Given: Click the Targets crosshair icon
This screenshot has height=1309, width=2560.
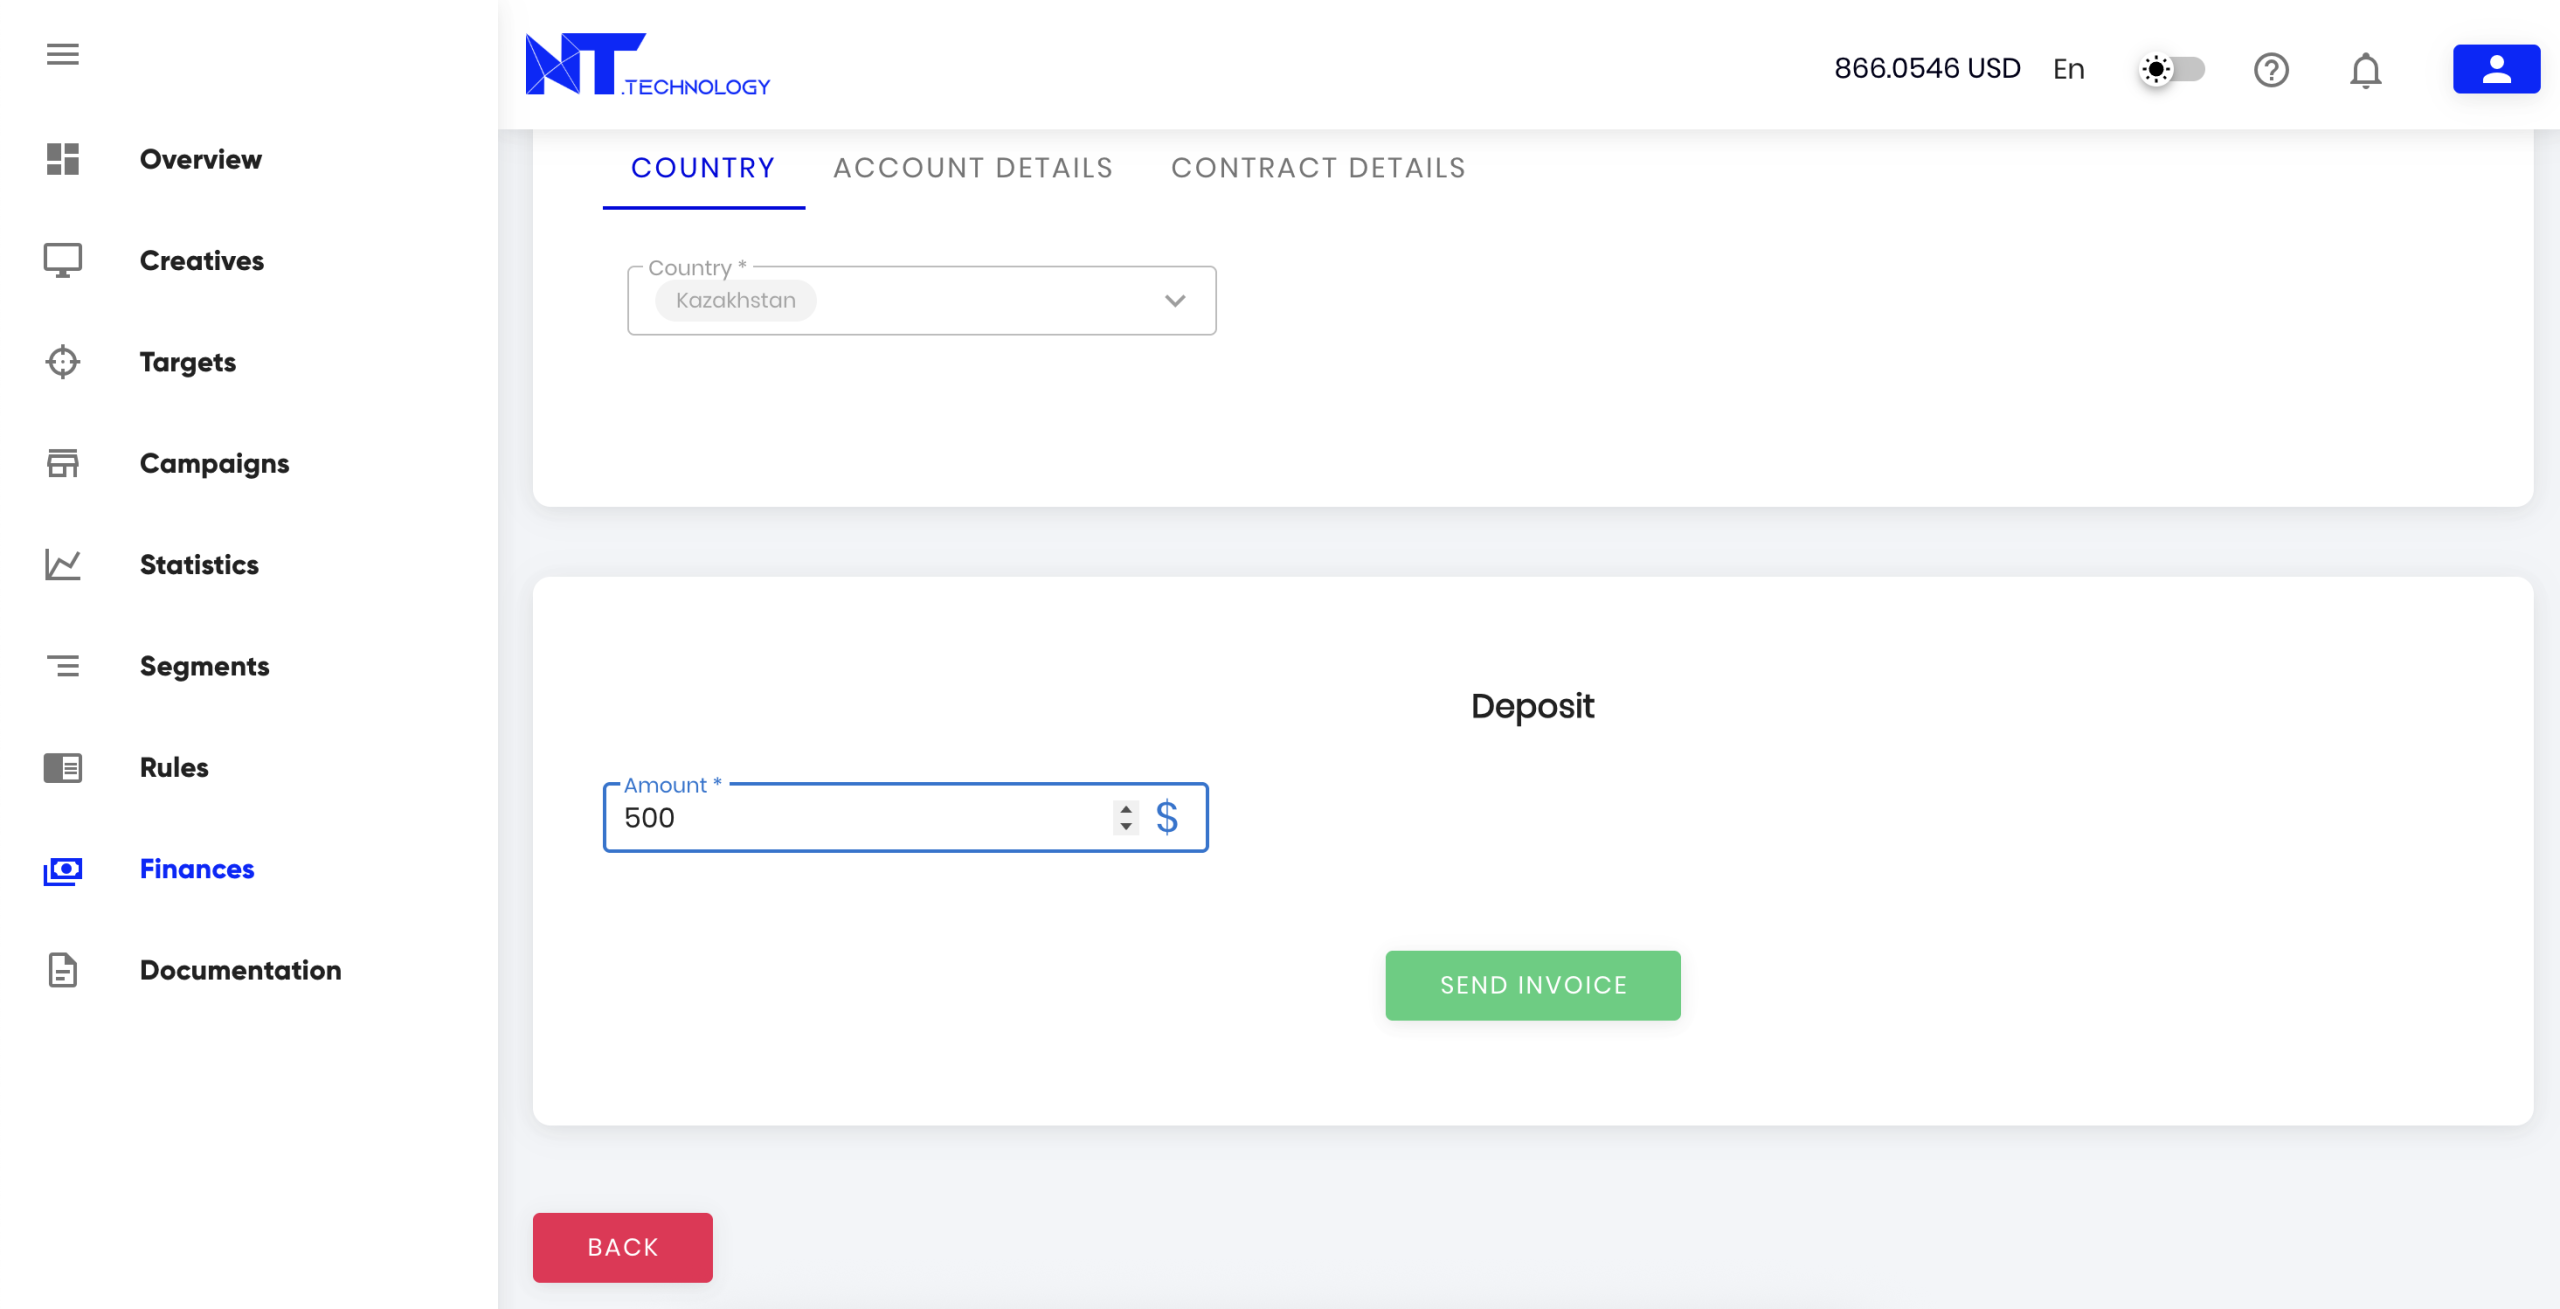Looking at the screenshot, I should 62,362.
